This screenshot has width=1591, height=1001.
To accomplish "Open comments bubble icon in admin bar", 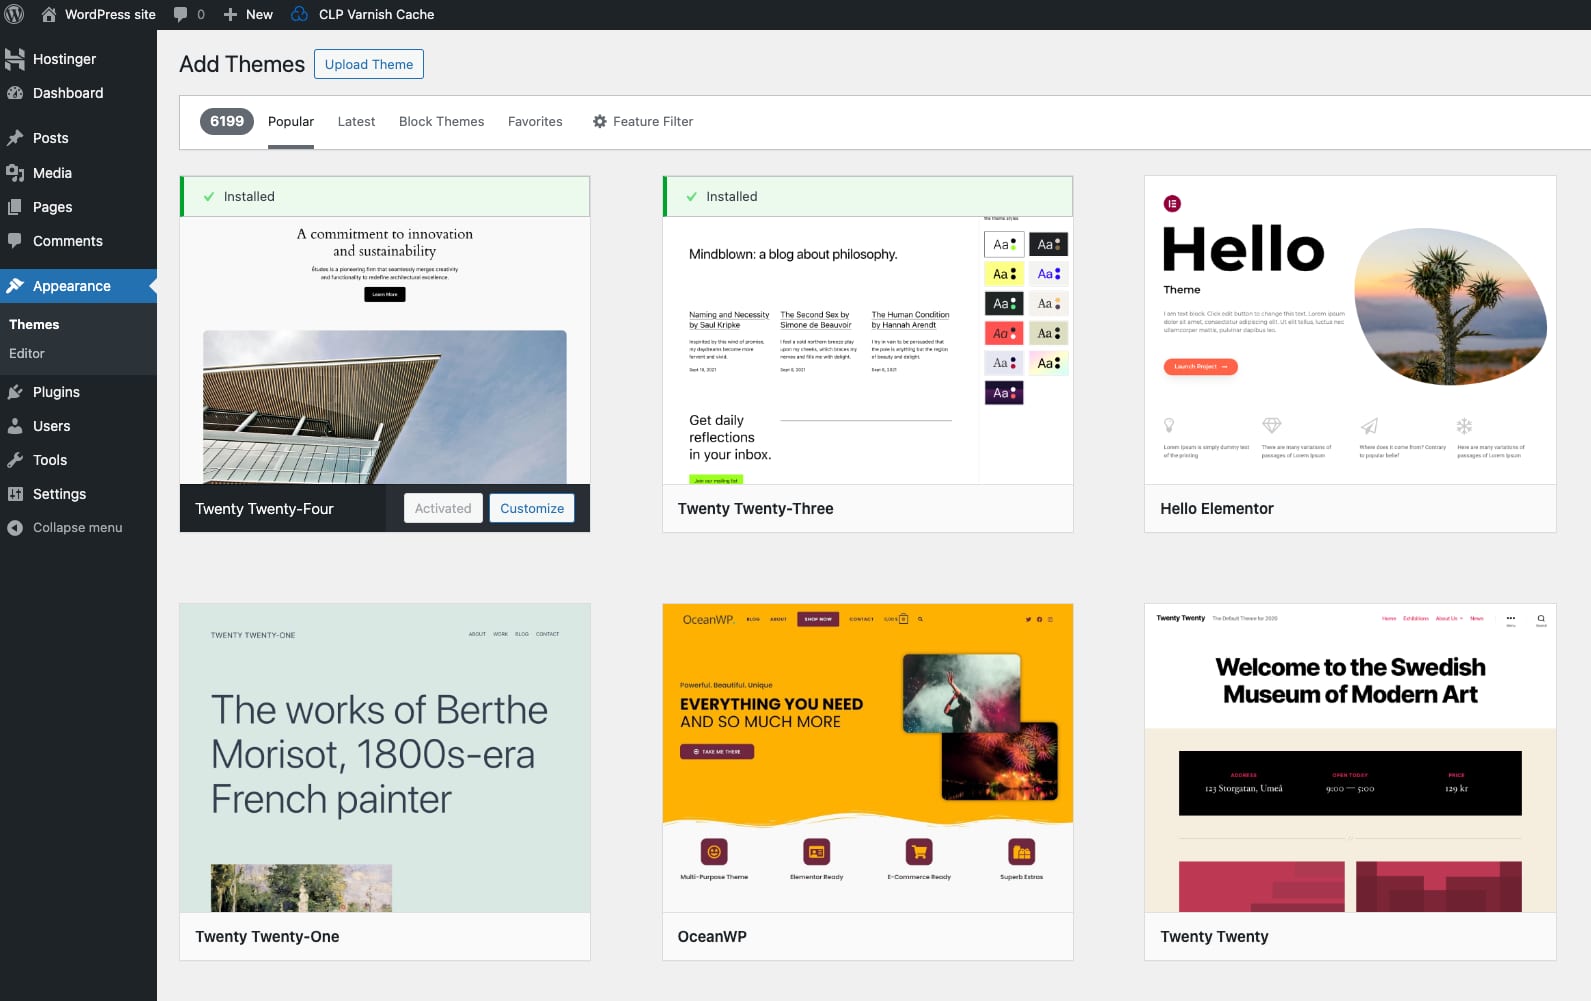I will (x=180, y=14).
